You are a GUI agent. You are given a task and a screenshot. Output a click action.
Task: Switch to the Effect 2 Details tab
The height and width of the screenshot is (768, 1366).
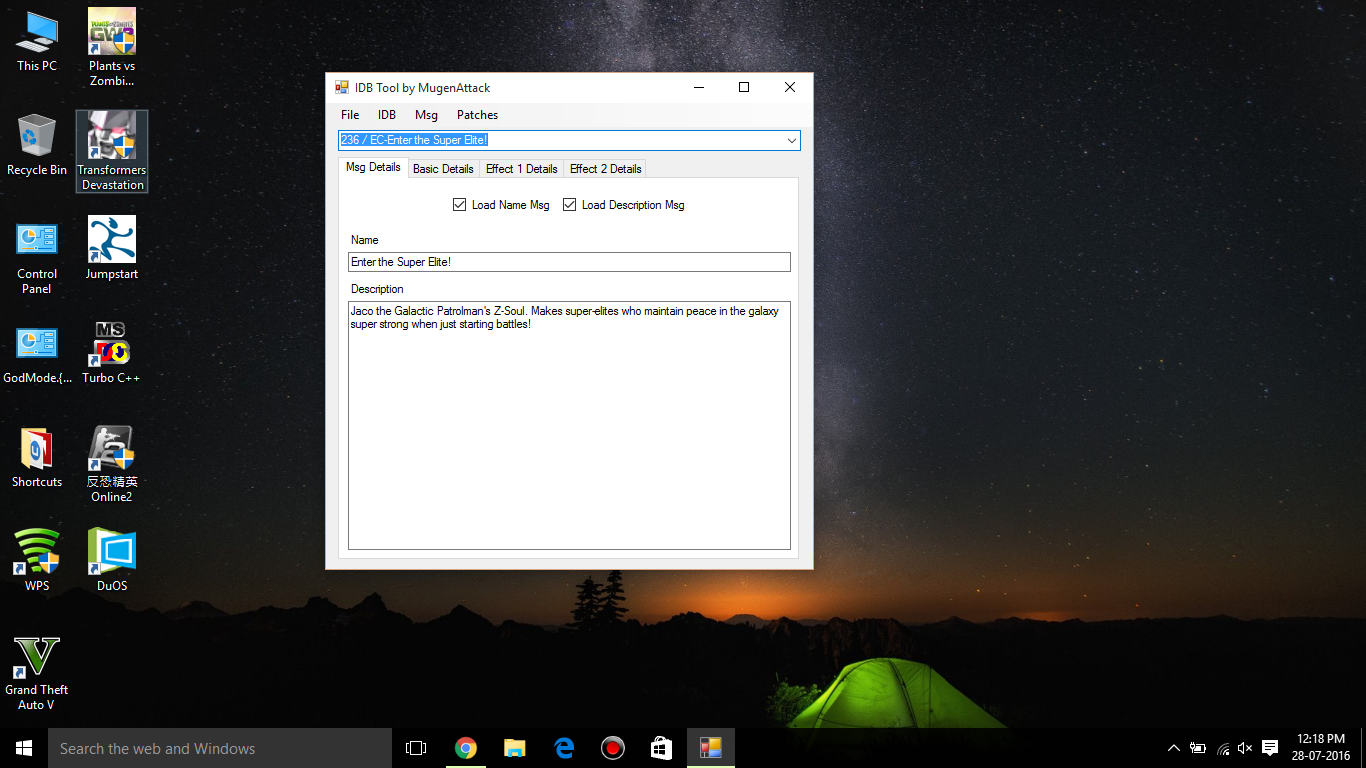[x=605, y=169]
